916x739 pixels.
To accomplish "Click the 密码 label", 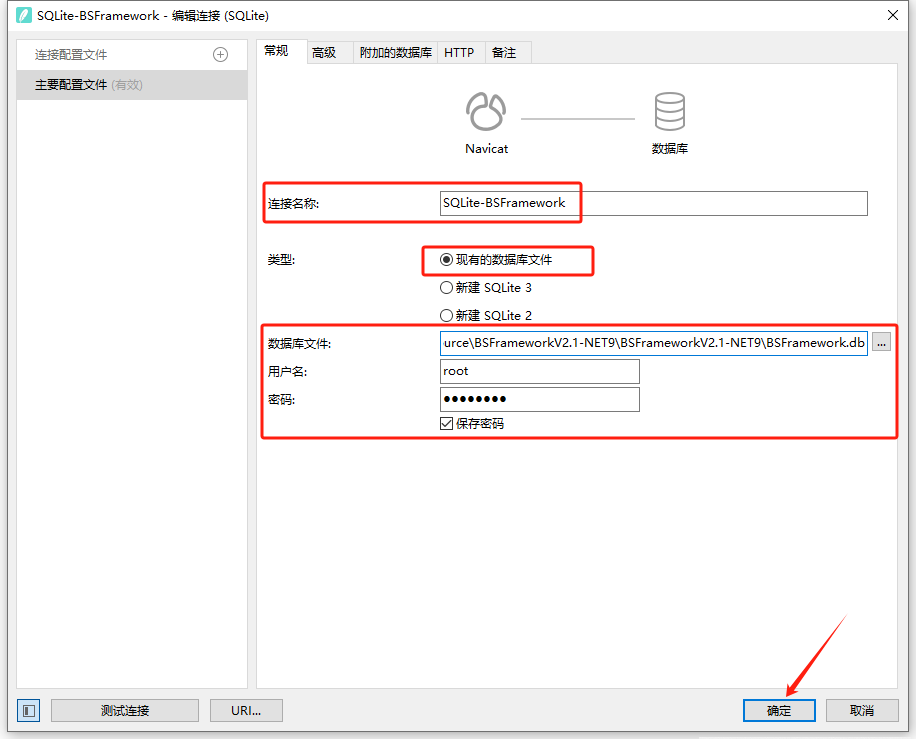I will [281, 400].
